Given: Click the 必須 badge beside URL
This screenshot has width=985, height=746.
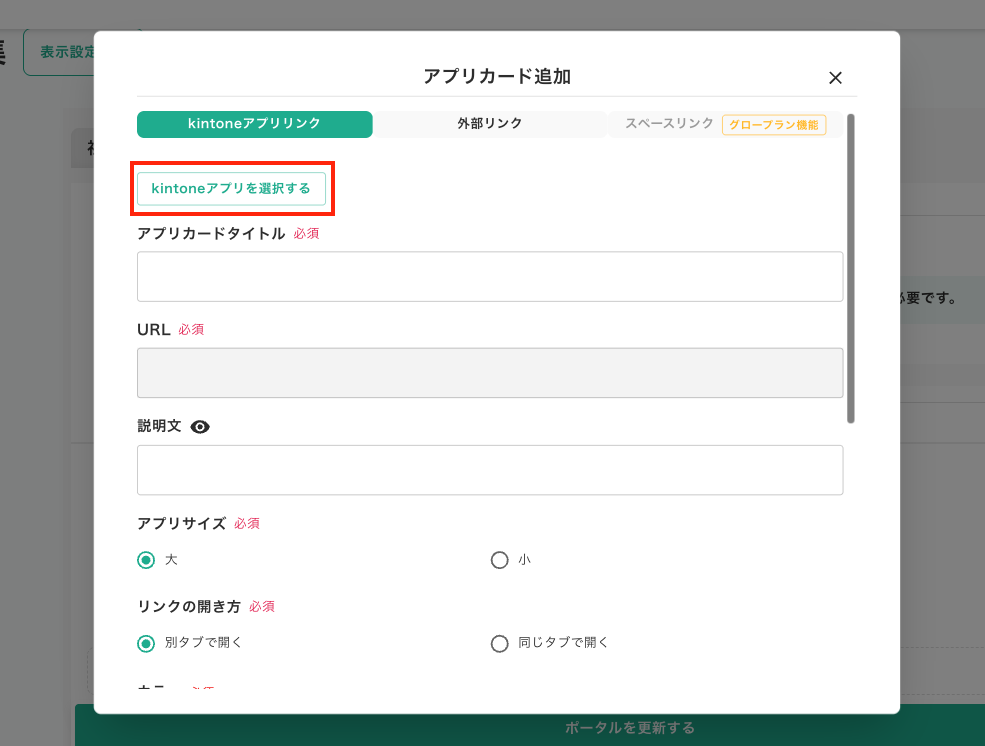Looking at the screenshot, I should coord(190,328).
